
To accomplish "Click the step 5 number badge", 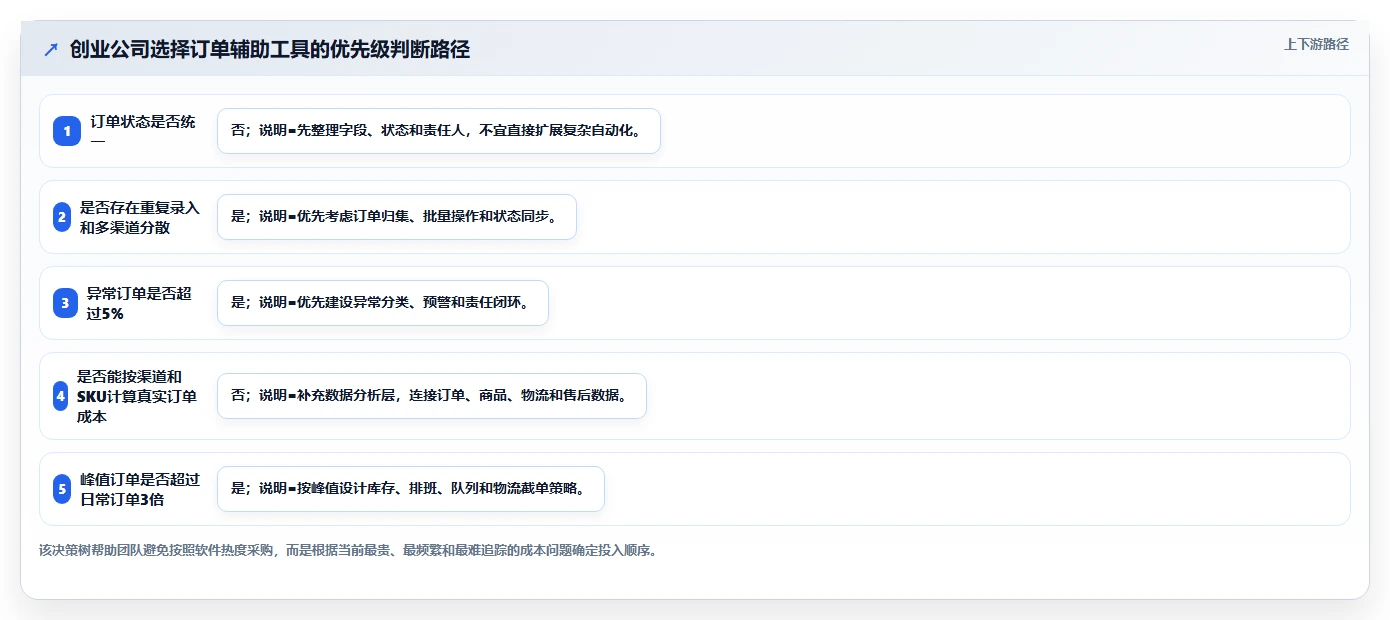I will point(62,489).
